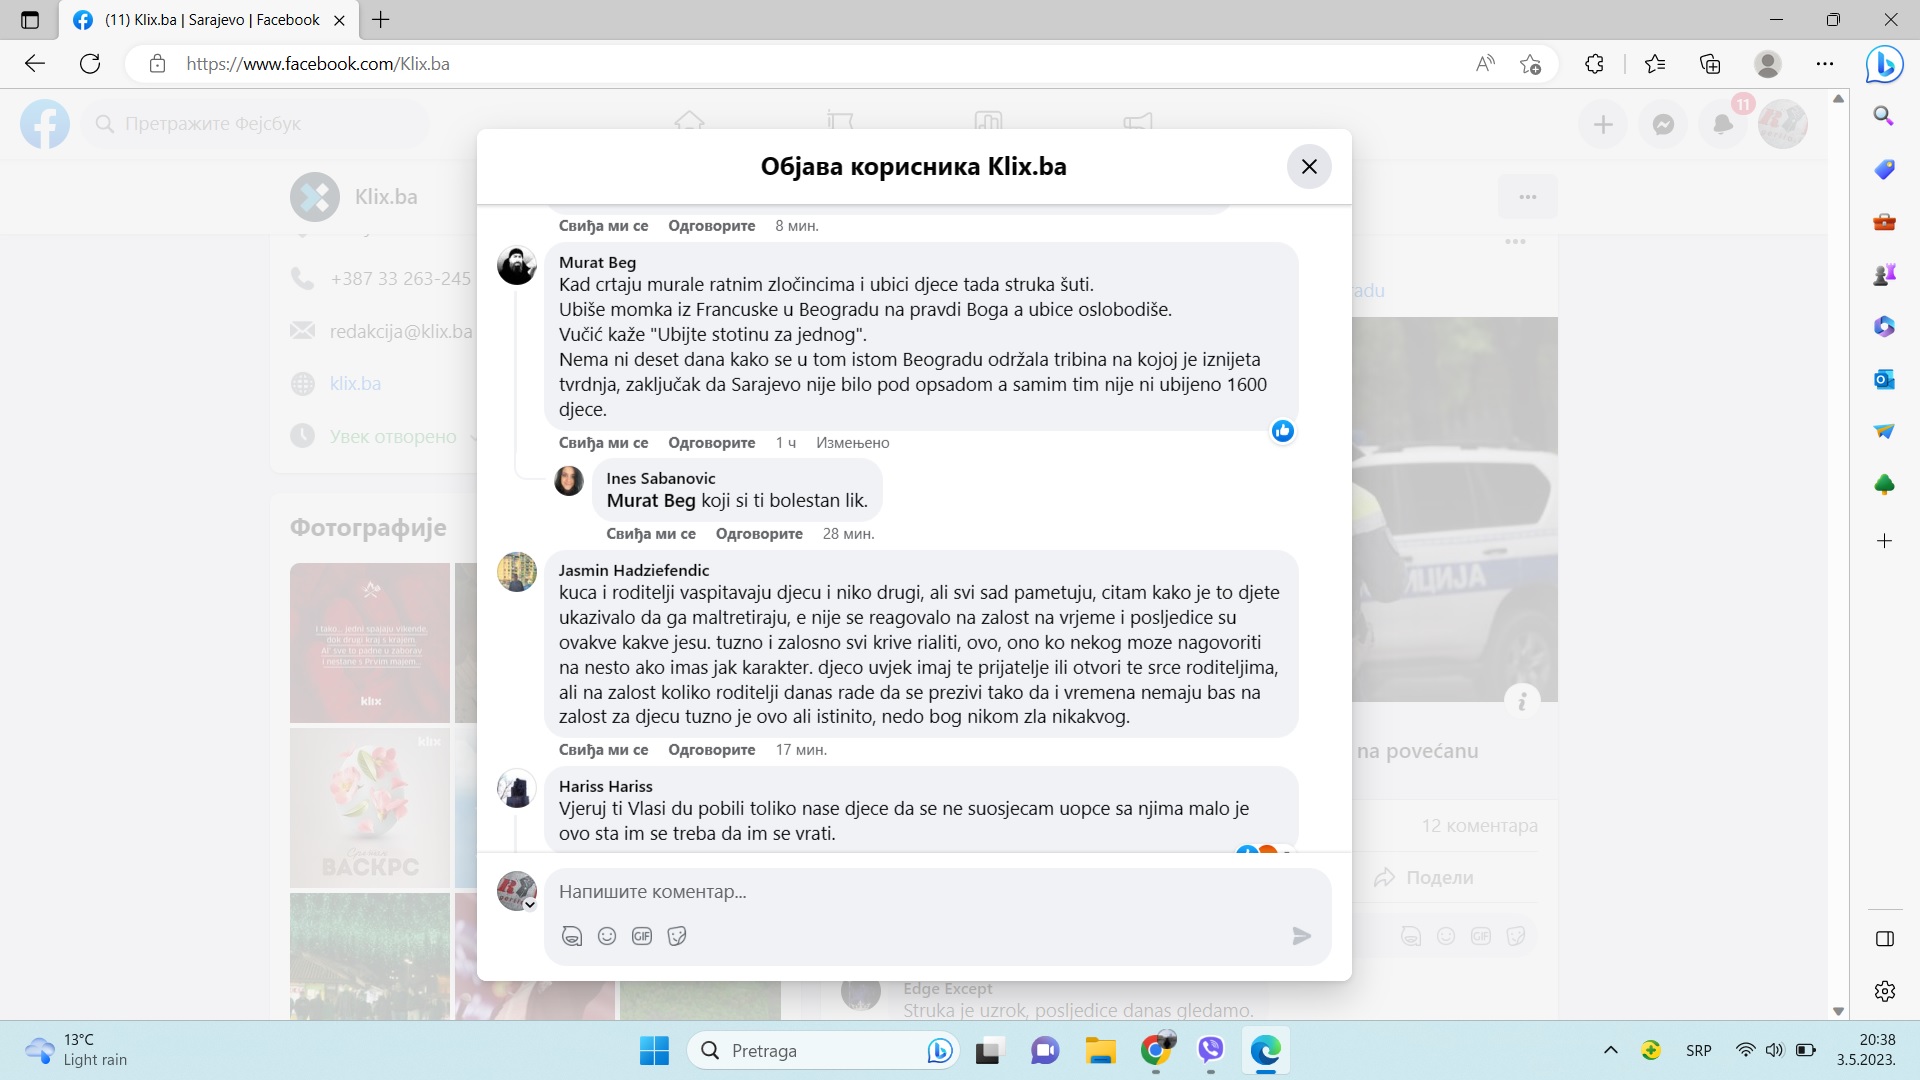Click the Подели share button
The image size is (1920, 1080).
pos(1424,878)
